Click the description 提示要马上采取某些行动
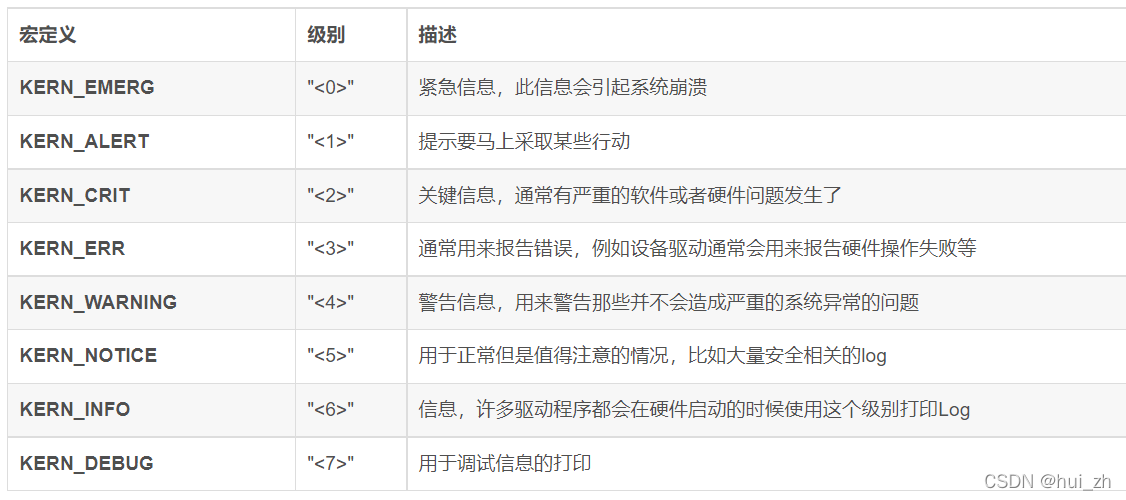This screenshot has width=1126, height=500. pyautogui.click(x=524, y=142)
